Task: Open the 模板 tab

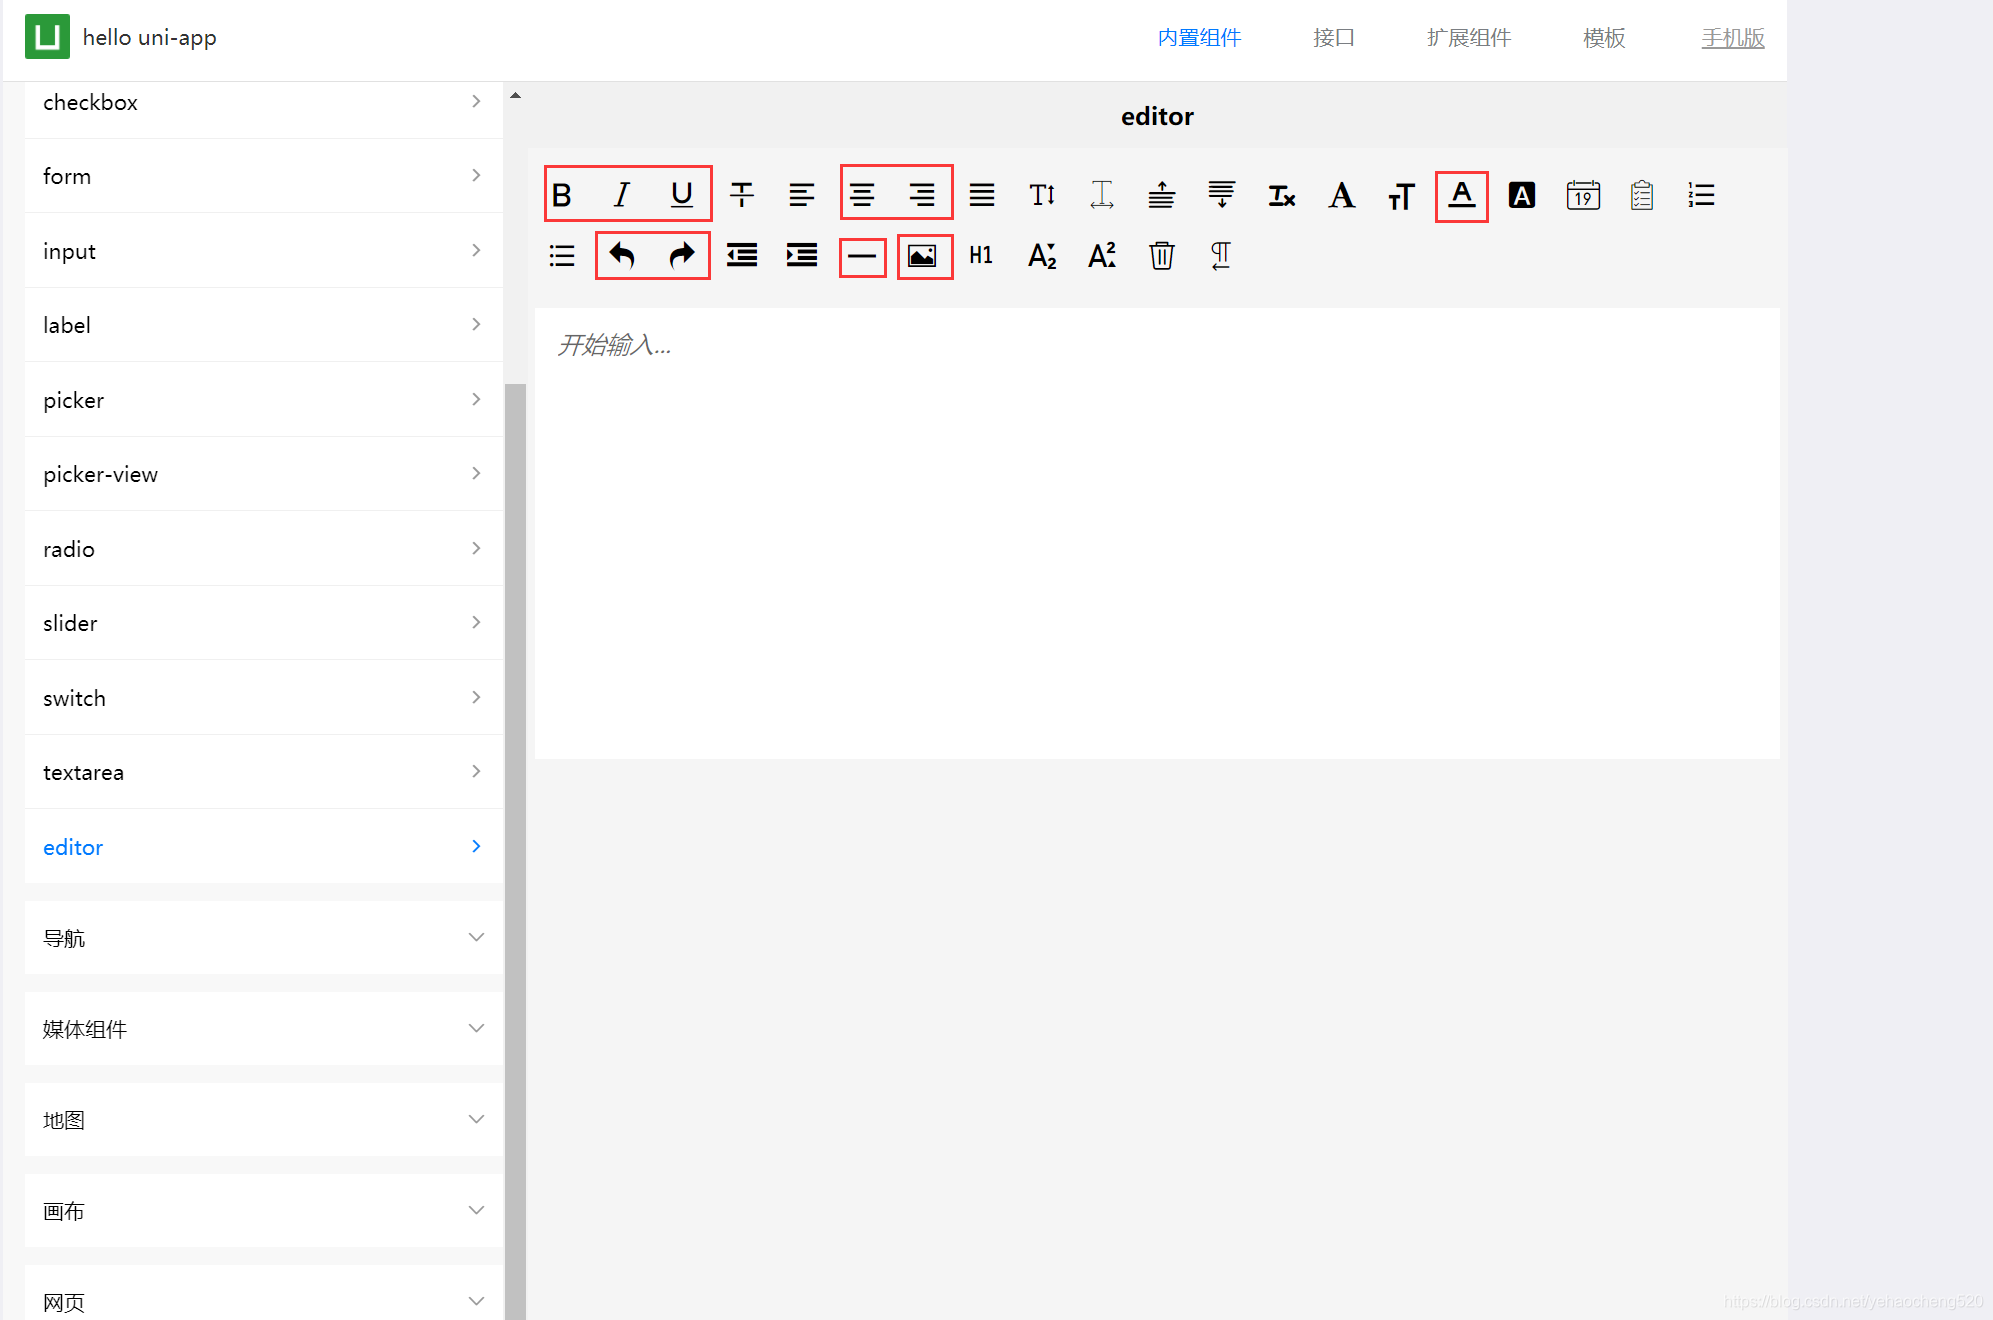Action: click(x=1604, y=38)
